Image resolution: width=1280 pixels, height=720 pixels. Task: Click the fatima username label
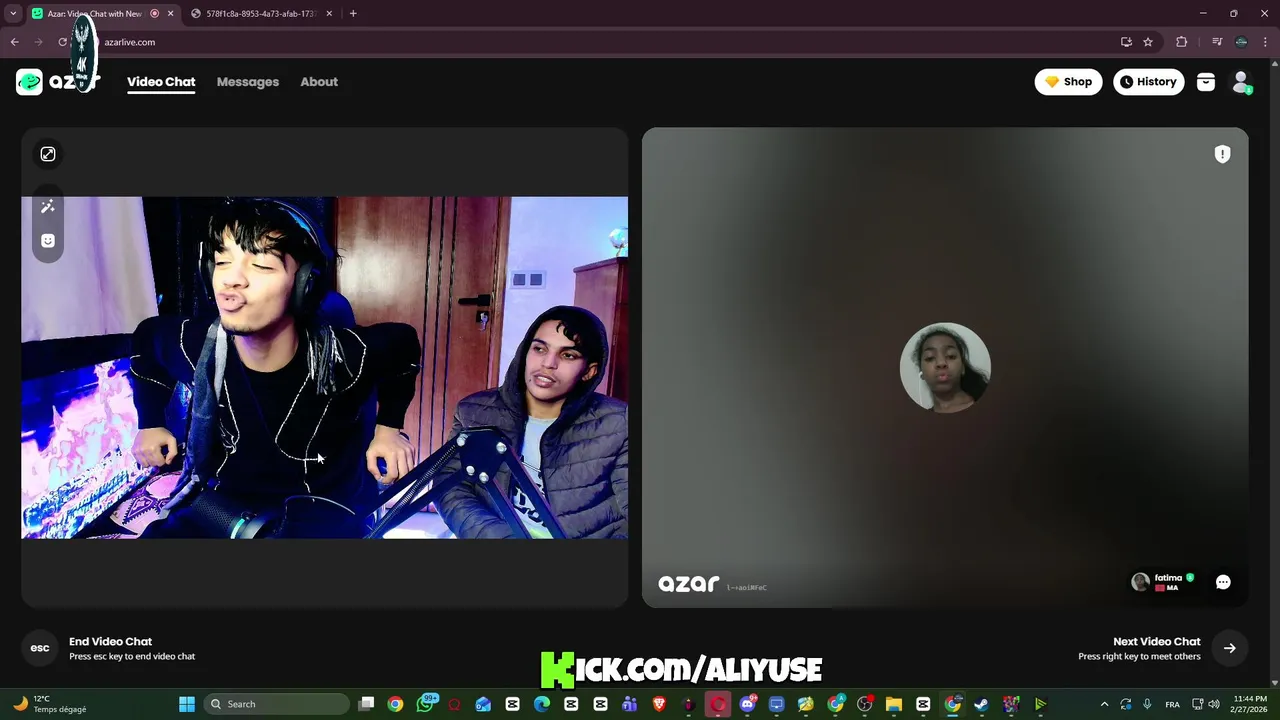click(1168, 577)
